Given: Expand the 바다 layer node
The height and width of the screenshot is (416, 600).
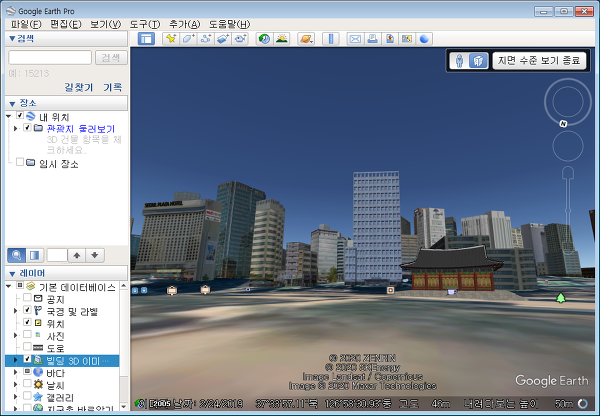Looking at the screenshot, I should pos(16,372).
